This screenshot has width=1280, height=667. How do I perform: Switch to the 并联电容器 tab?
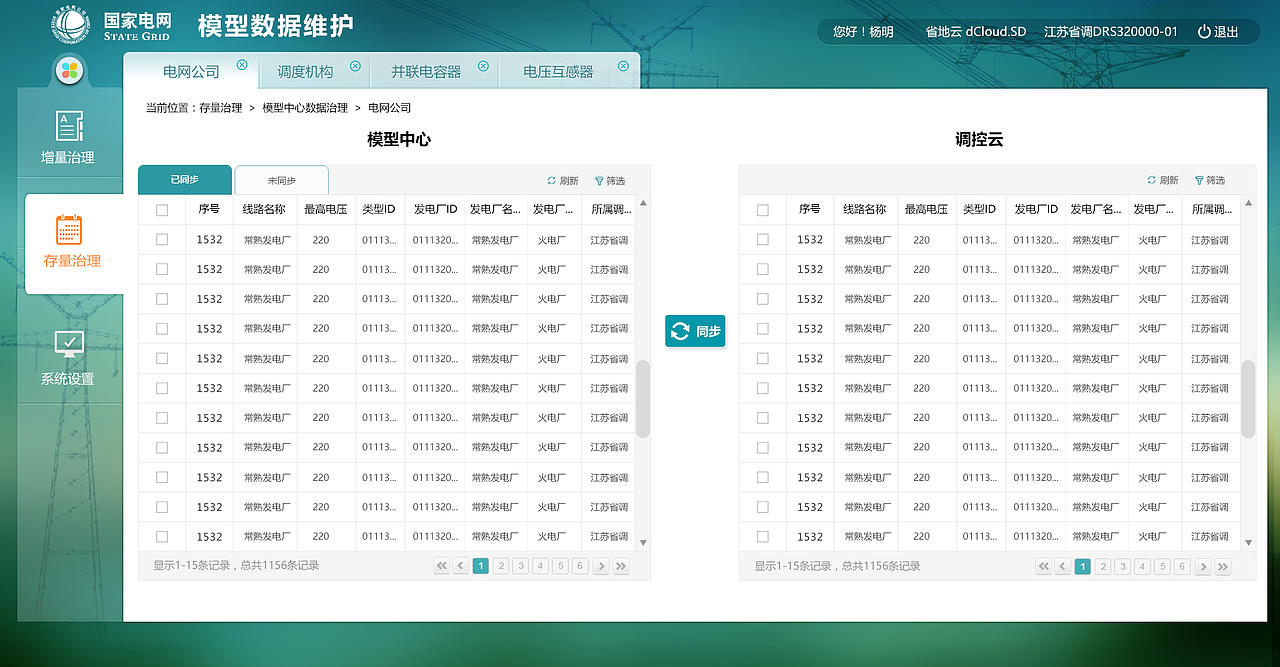(428, 70)
